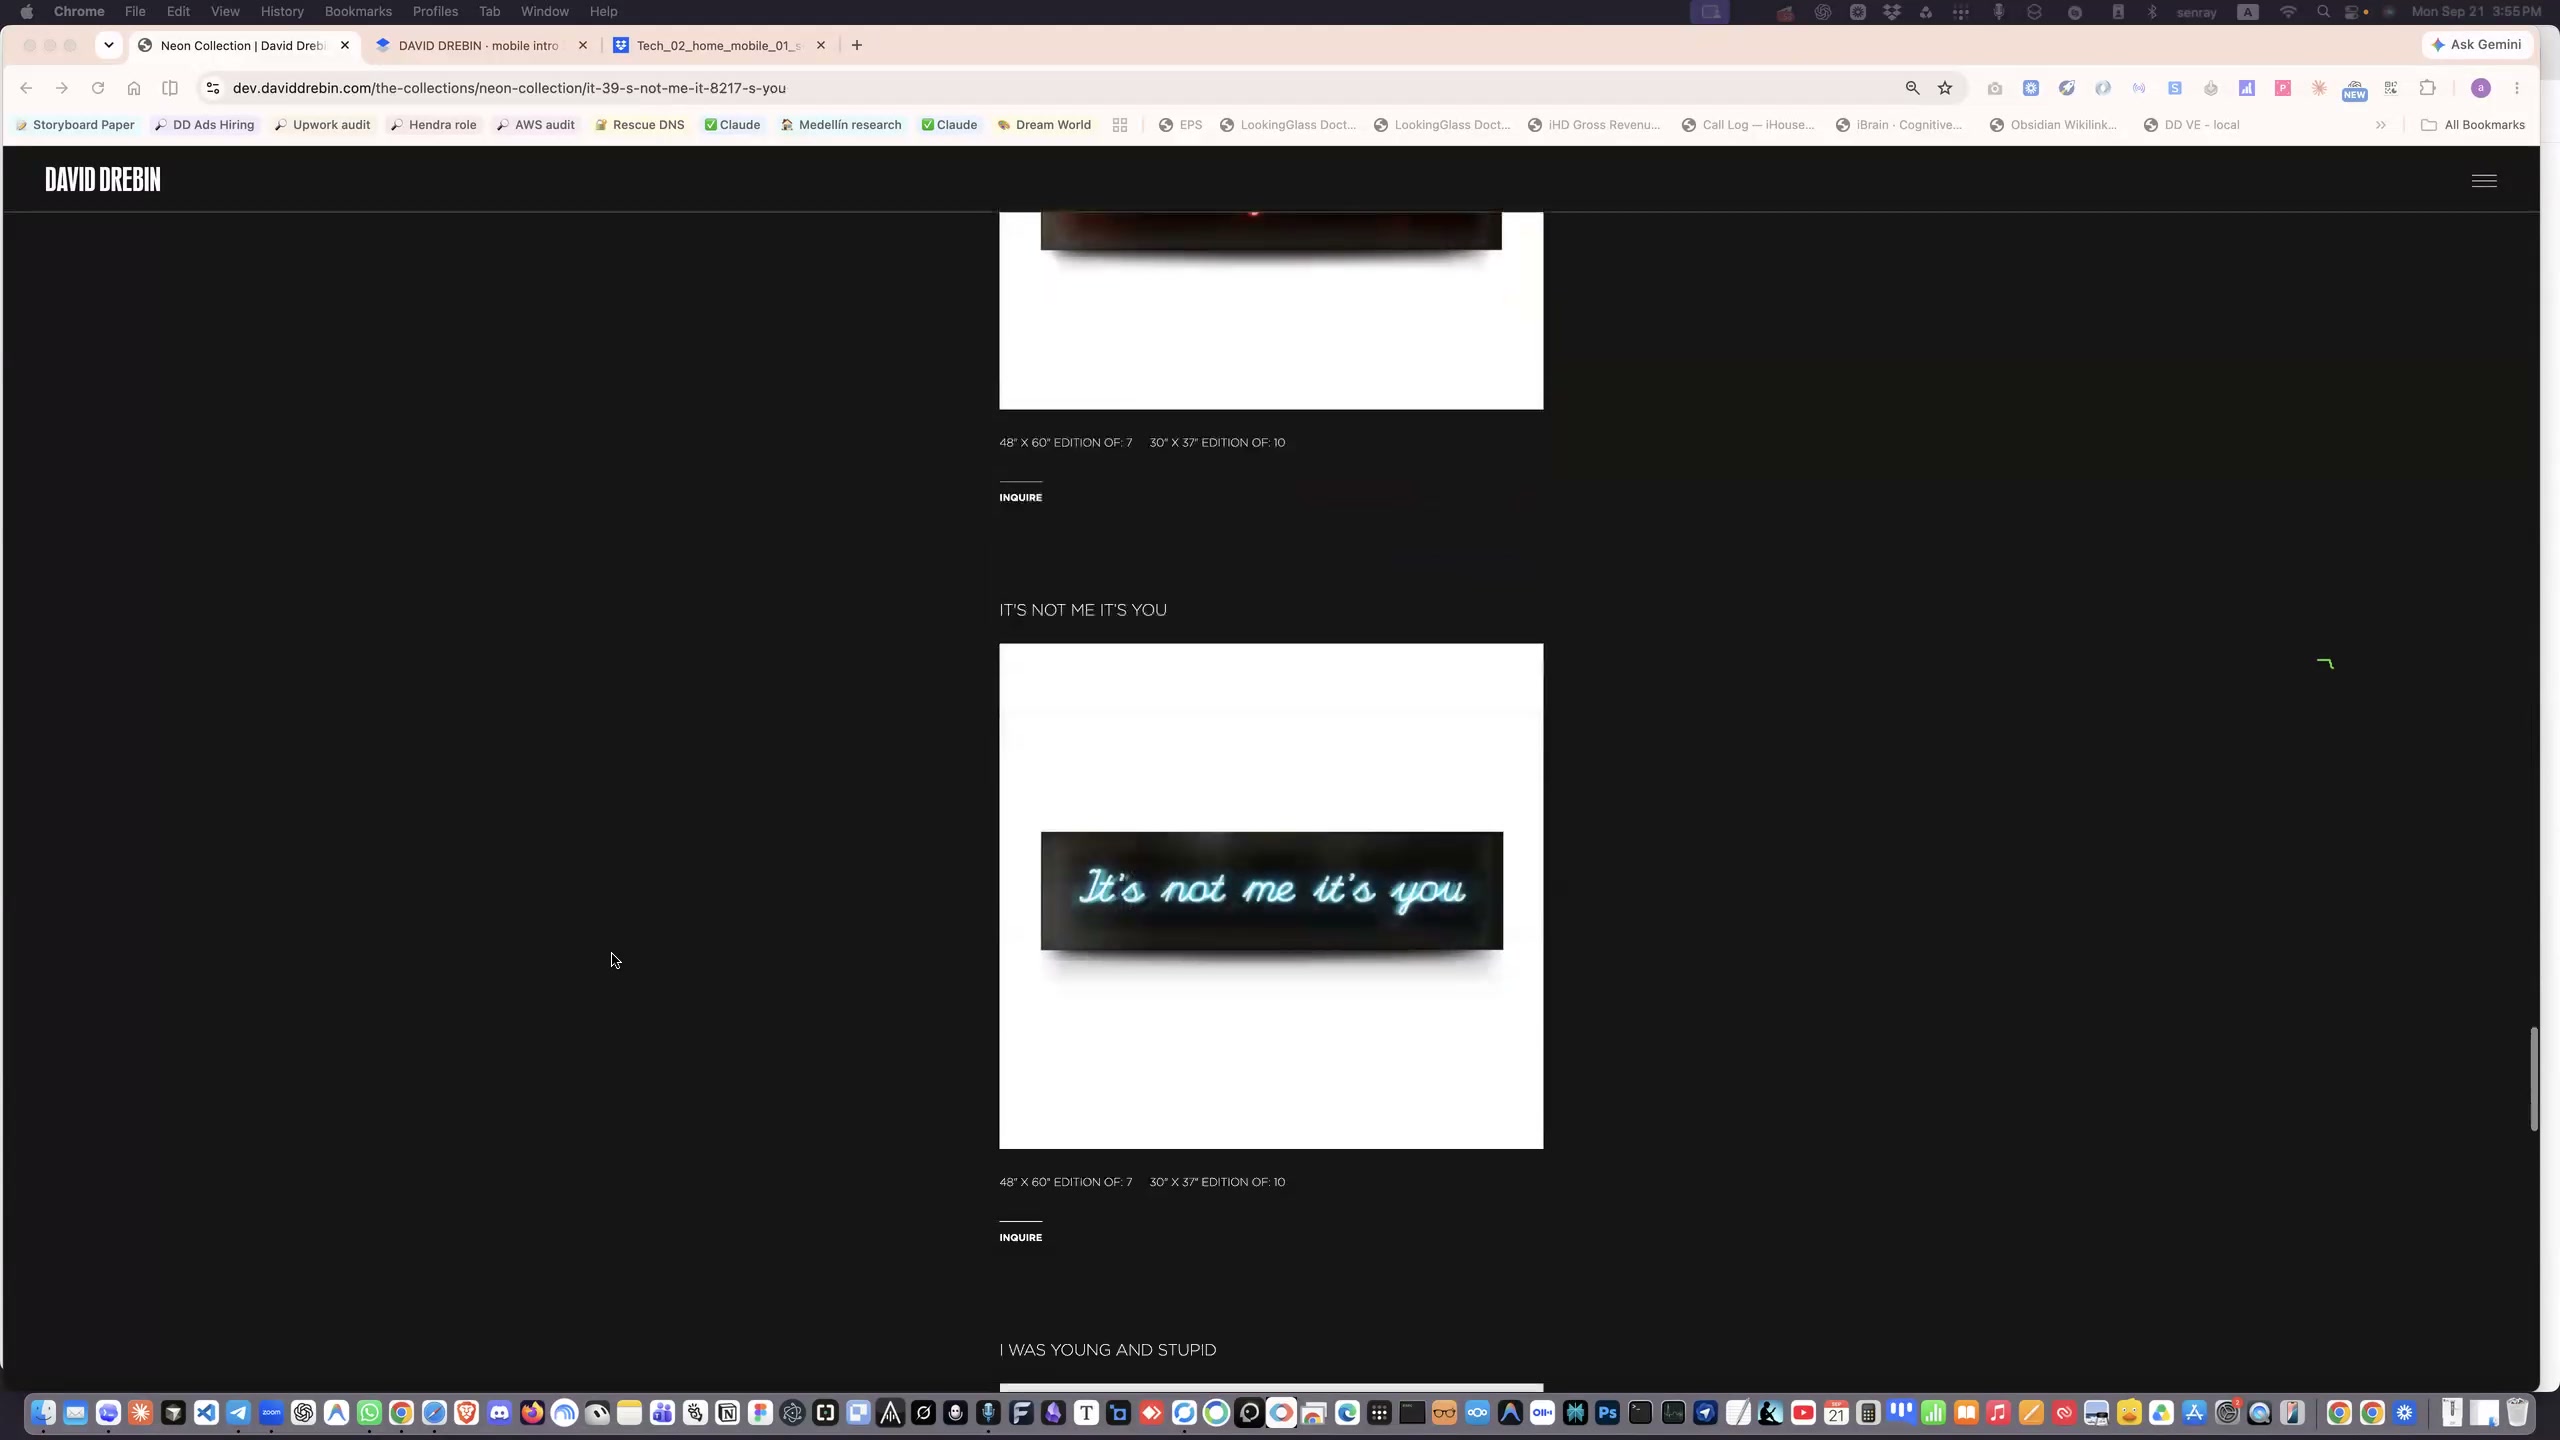The image size is (2560, 1440).
Task: Click the I WAS YOUNG AND STUPID title
Action: pos(1108,1350)
